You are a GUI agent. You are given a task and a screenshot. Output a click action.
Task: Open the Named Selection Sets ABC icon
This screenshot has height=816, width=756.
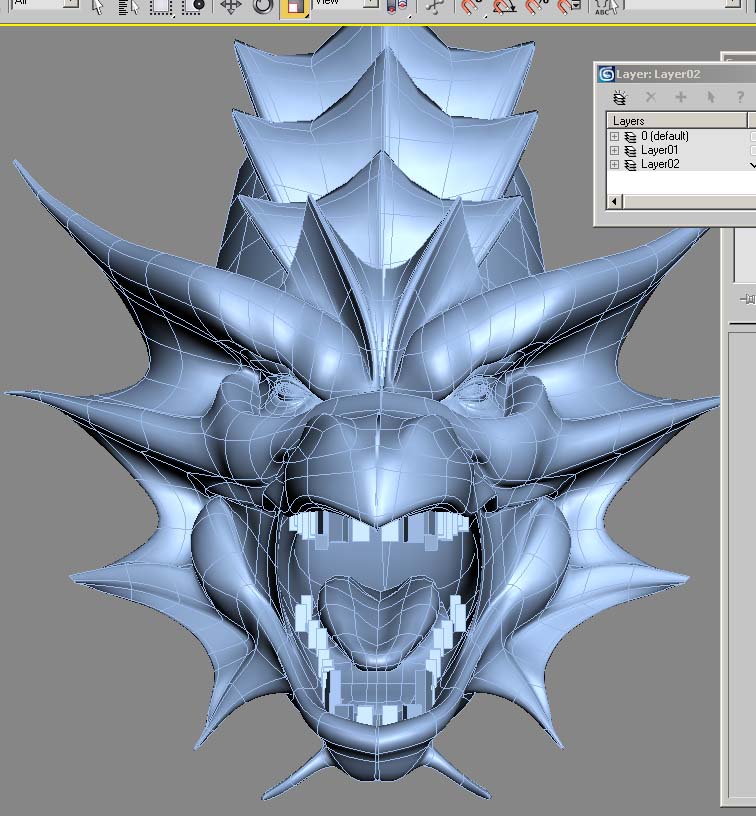(606, 7)
